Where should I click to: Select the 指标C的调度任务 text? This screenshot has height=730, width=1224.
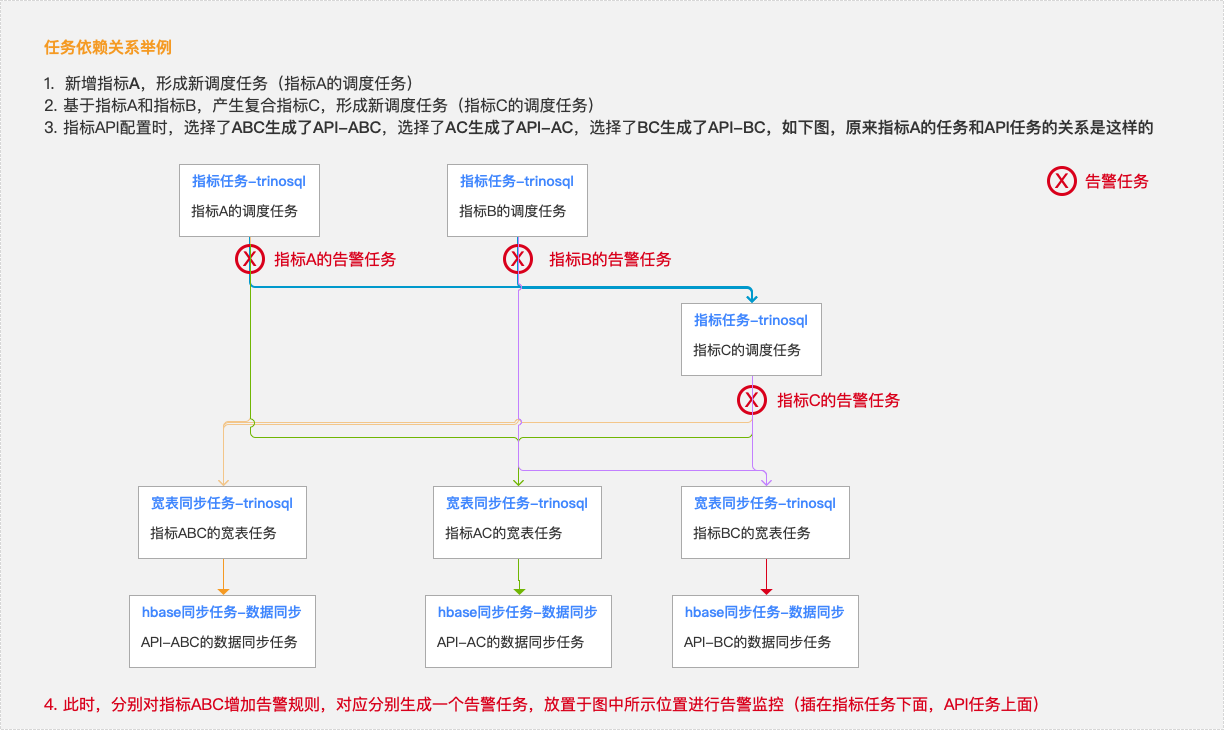[747, 350]
